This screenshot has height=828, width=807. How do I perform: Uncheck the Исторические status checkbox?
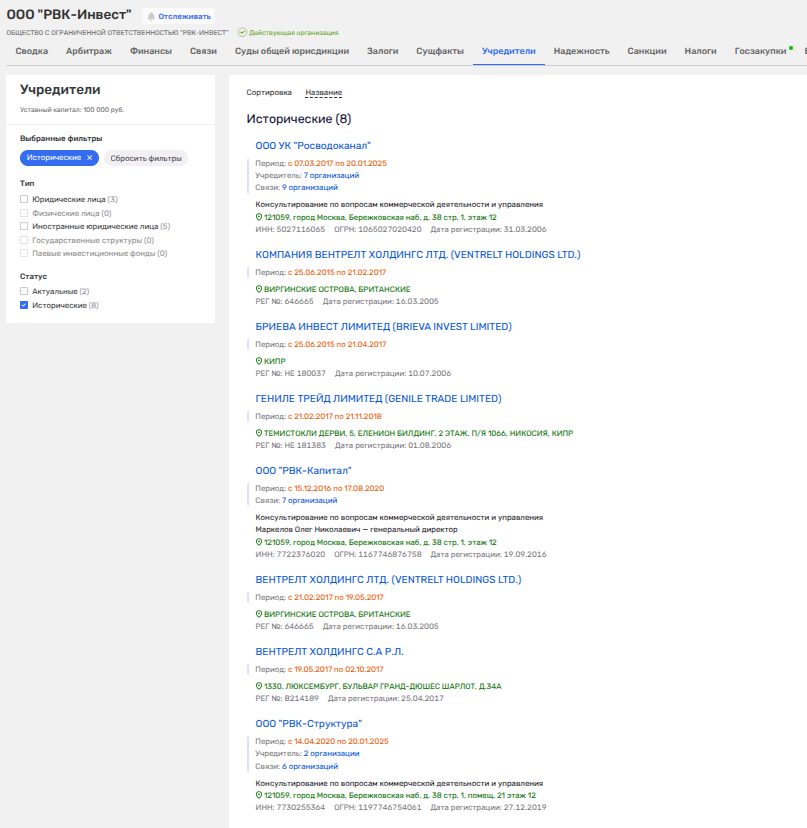24,305
